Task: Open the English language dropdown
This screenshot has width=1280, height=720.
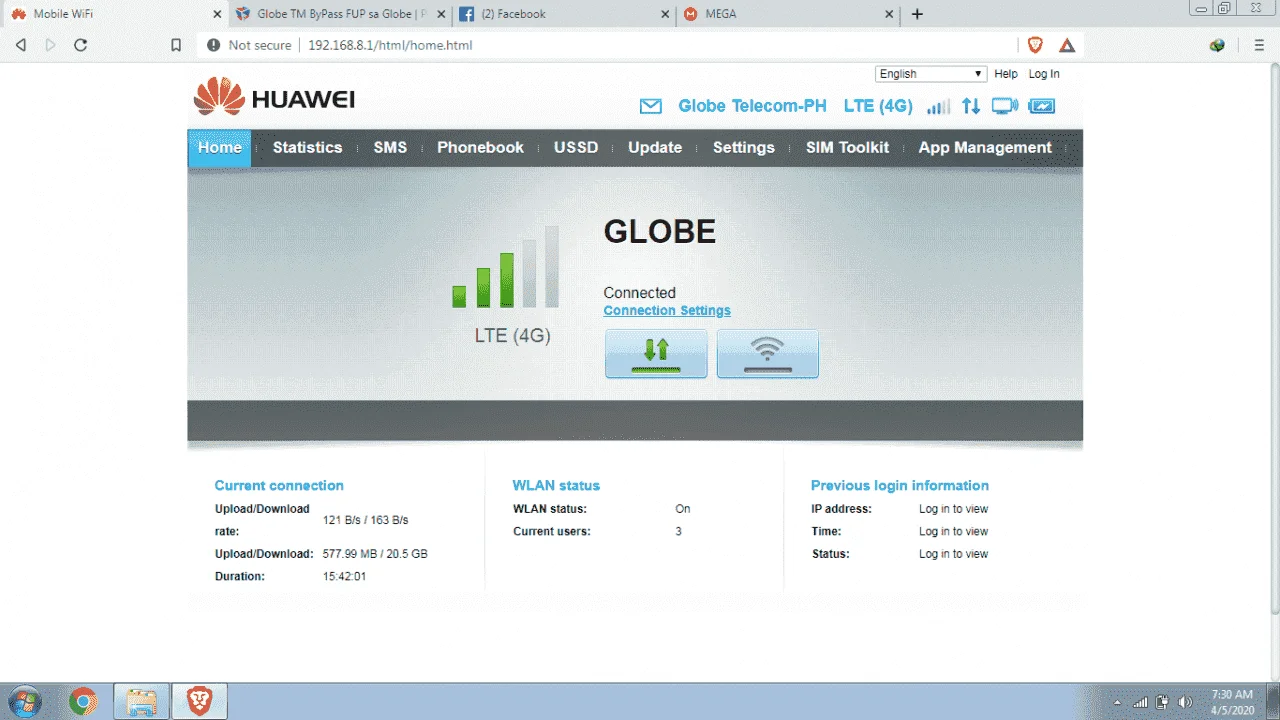Action: (x=931, y=74)
